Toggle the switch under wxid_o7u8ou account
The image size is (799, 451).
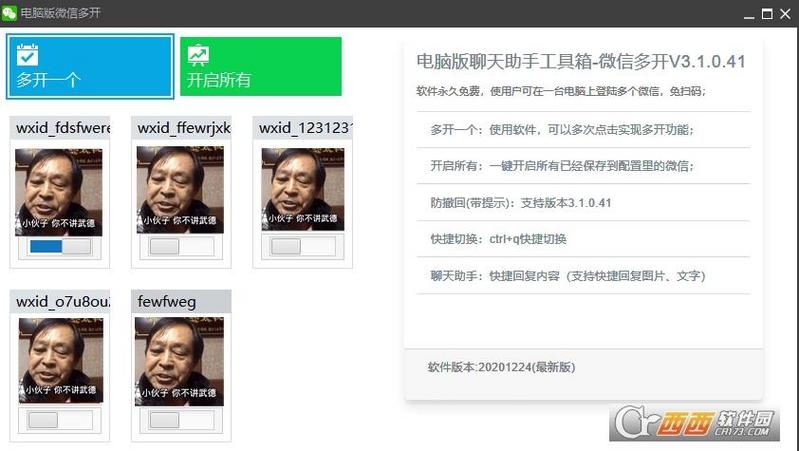coord(60,420)
